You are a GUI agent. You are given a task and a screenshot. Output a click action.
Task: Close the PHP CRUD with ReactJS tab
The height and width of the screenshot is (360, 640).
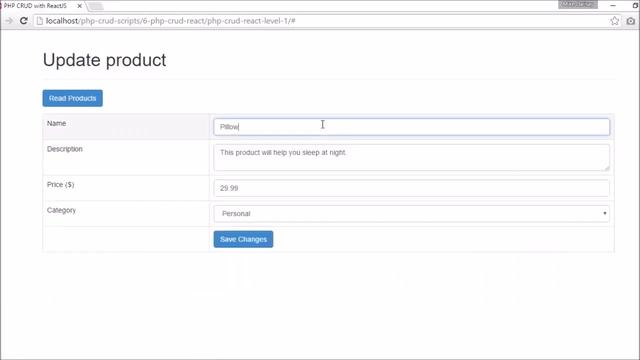pyautogui.click(x=80, y=6)
